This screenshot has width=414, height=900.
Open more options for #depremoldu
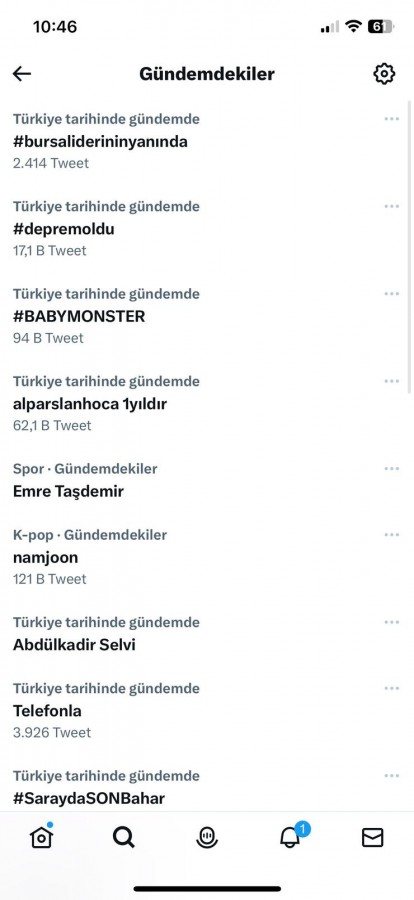(392, 206)
